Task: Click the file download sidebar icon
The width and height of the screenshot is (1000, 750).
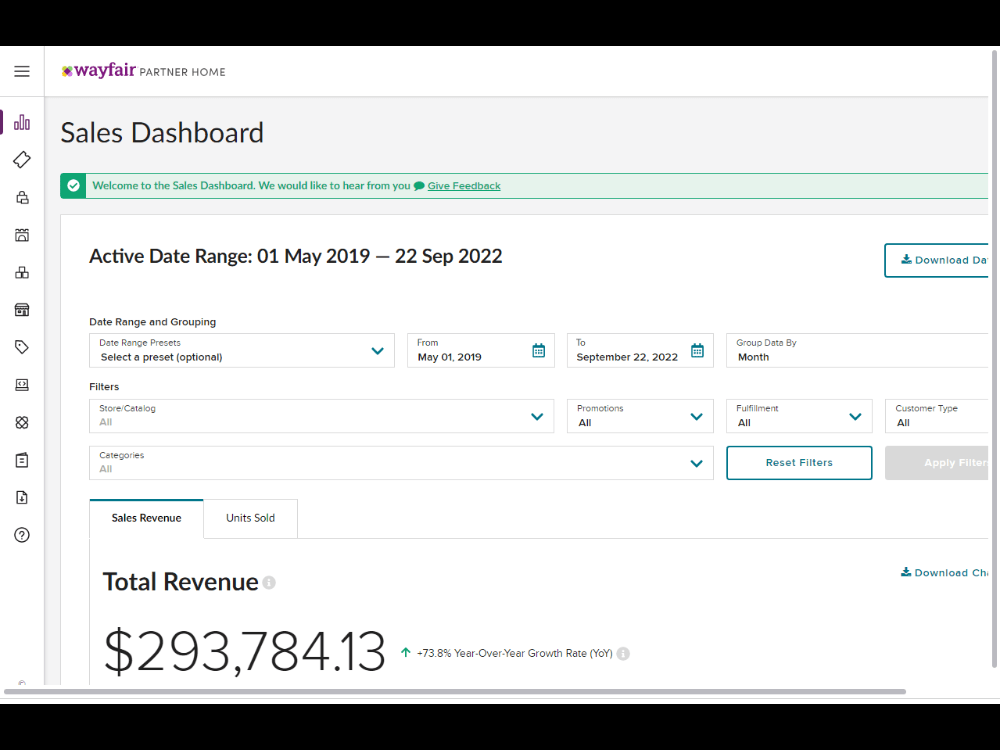Action: 22,497
